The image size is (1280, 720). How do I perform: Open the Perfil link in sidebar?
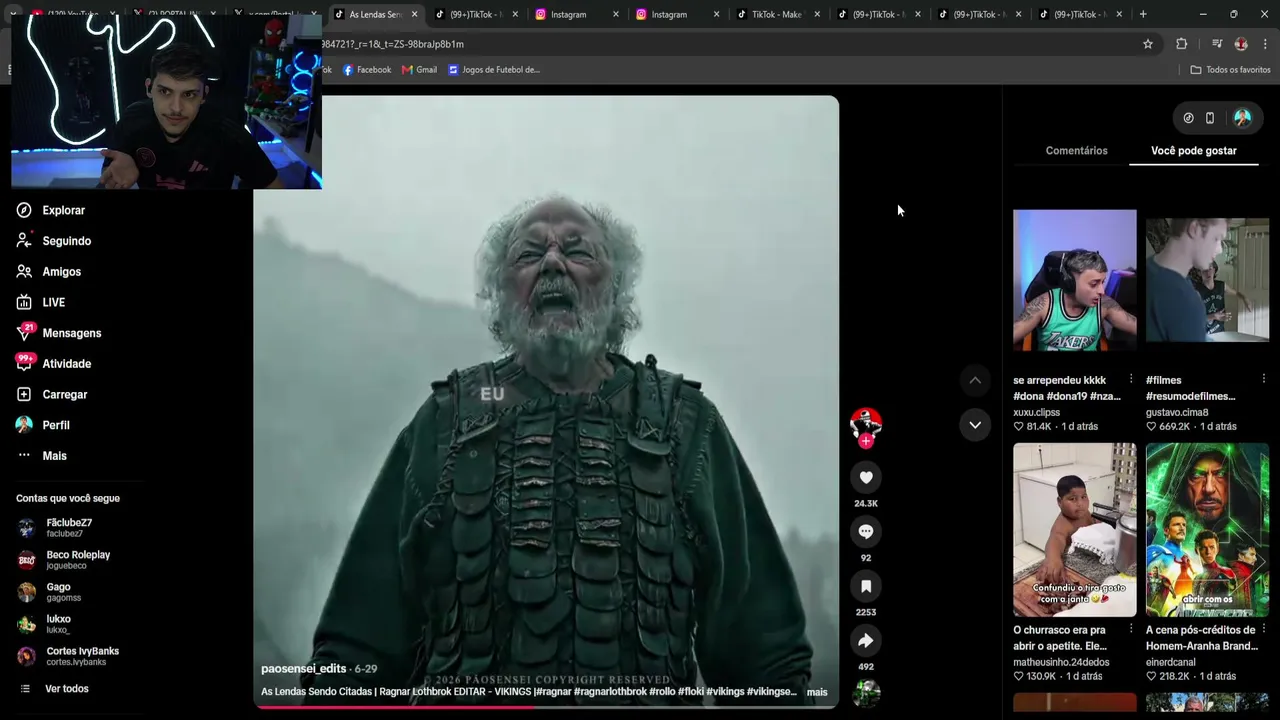[x=56, y=425]
